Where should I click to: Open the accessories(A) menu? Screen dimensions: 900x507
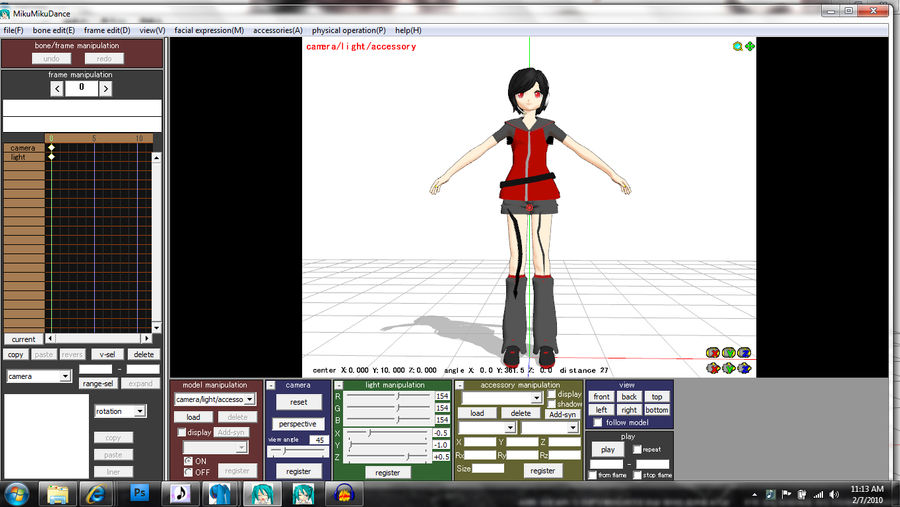tap(278, 30)
